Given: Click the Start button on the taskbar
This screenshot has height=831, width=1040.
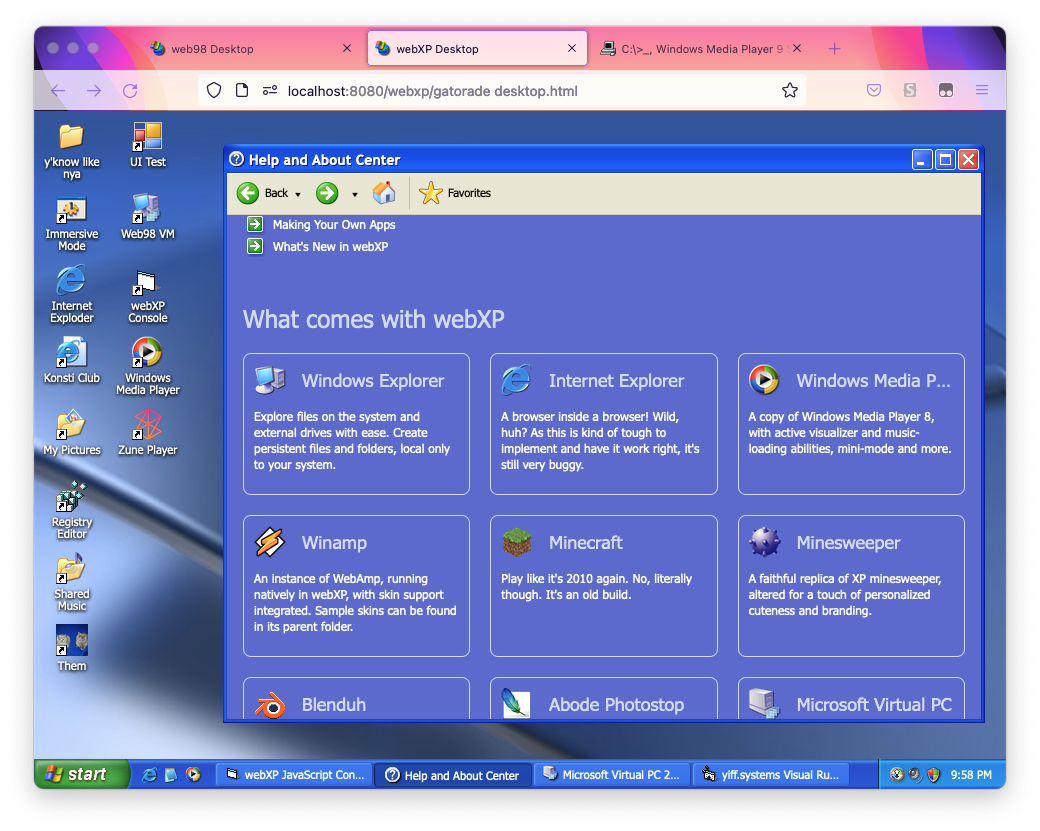Looking at the screenshot, I should tap(82, 774).
